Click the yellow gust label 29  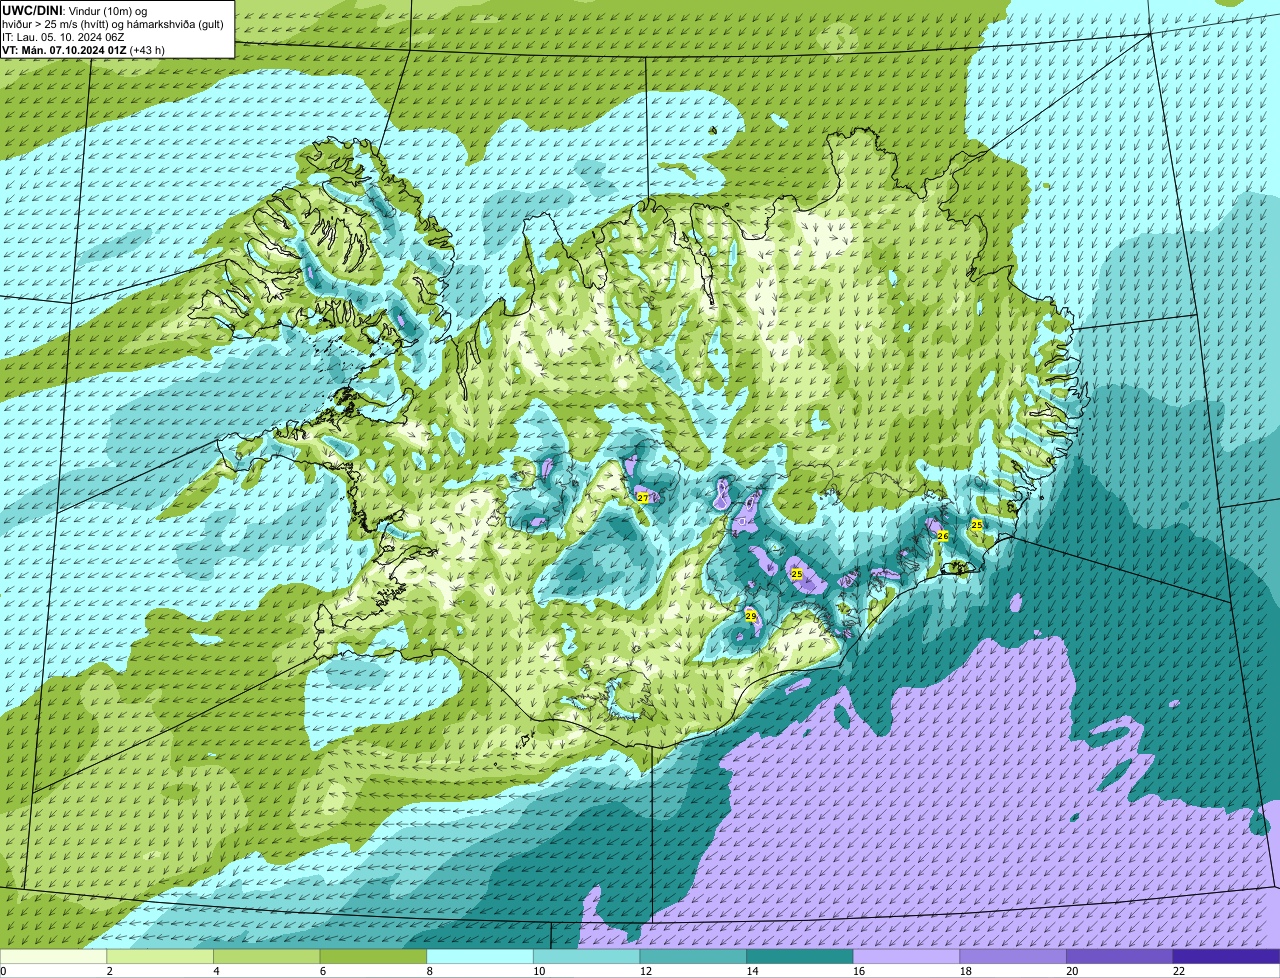[x=751, y=616]
